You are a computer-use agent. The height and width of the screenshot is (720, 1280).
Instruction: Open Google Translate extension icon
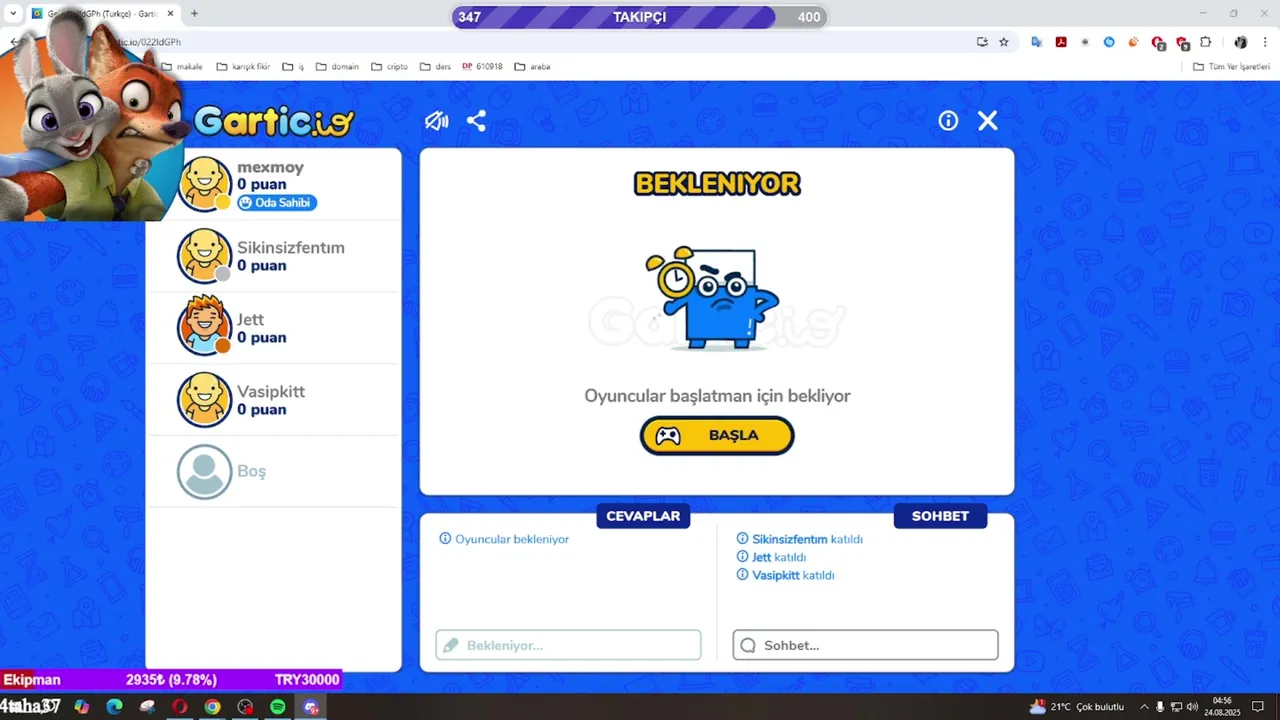(1037, 42)
